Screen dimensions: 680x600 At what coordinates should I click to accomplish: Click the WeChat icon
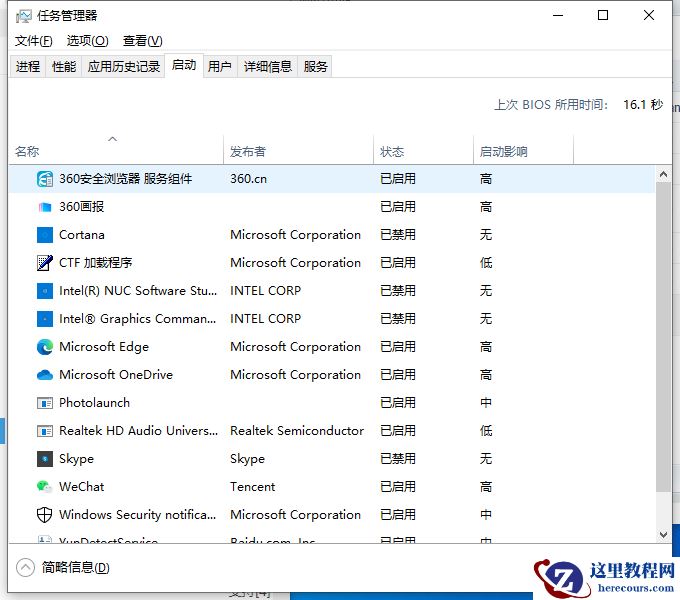[45, 487]
